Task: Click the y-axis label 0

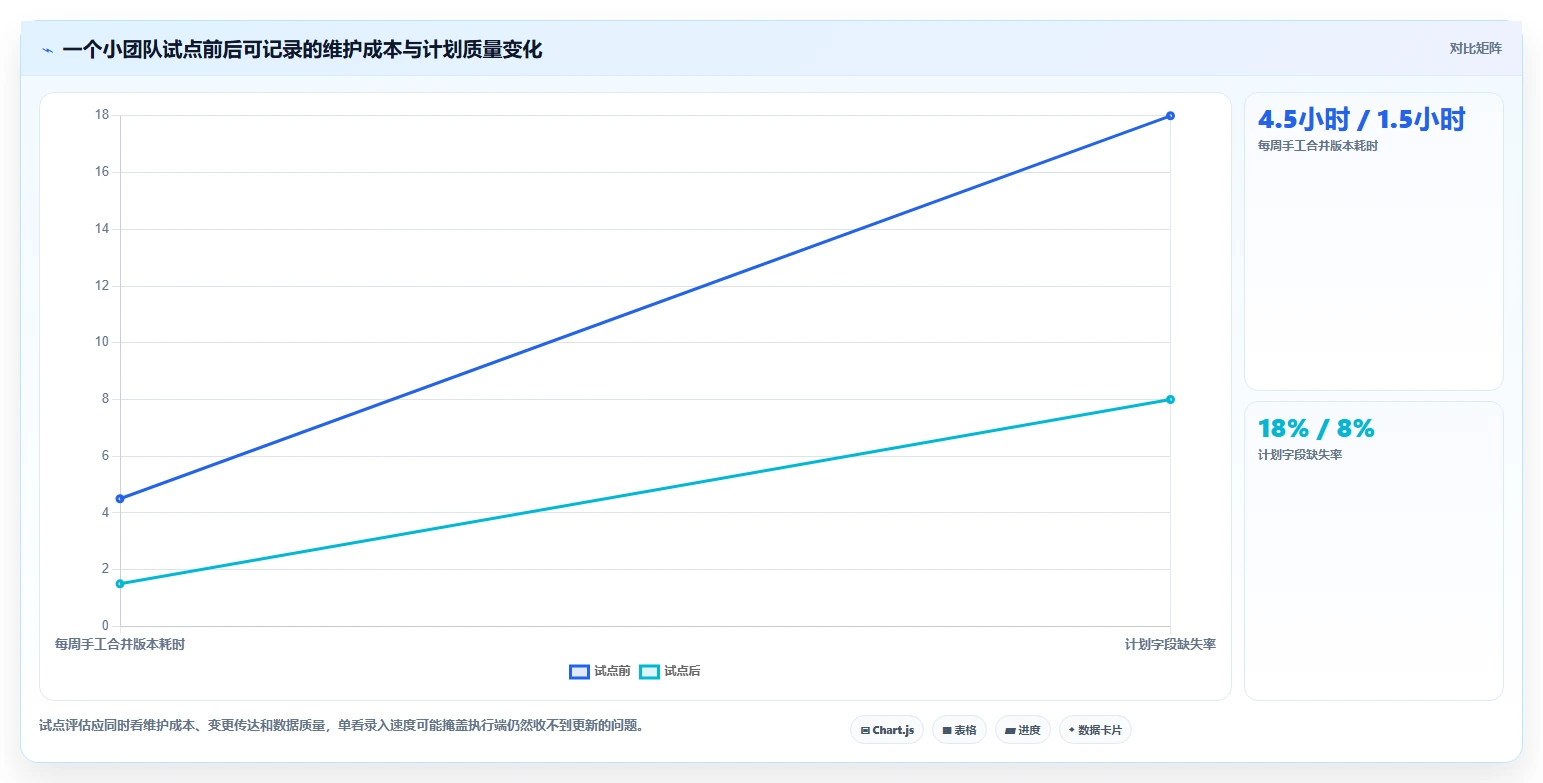Action: [105, 626]
